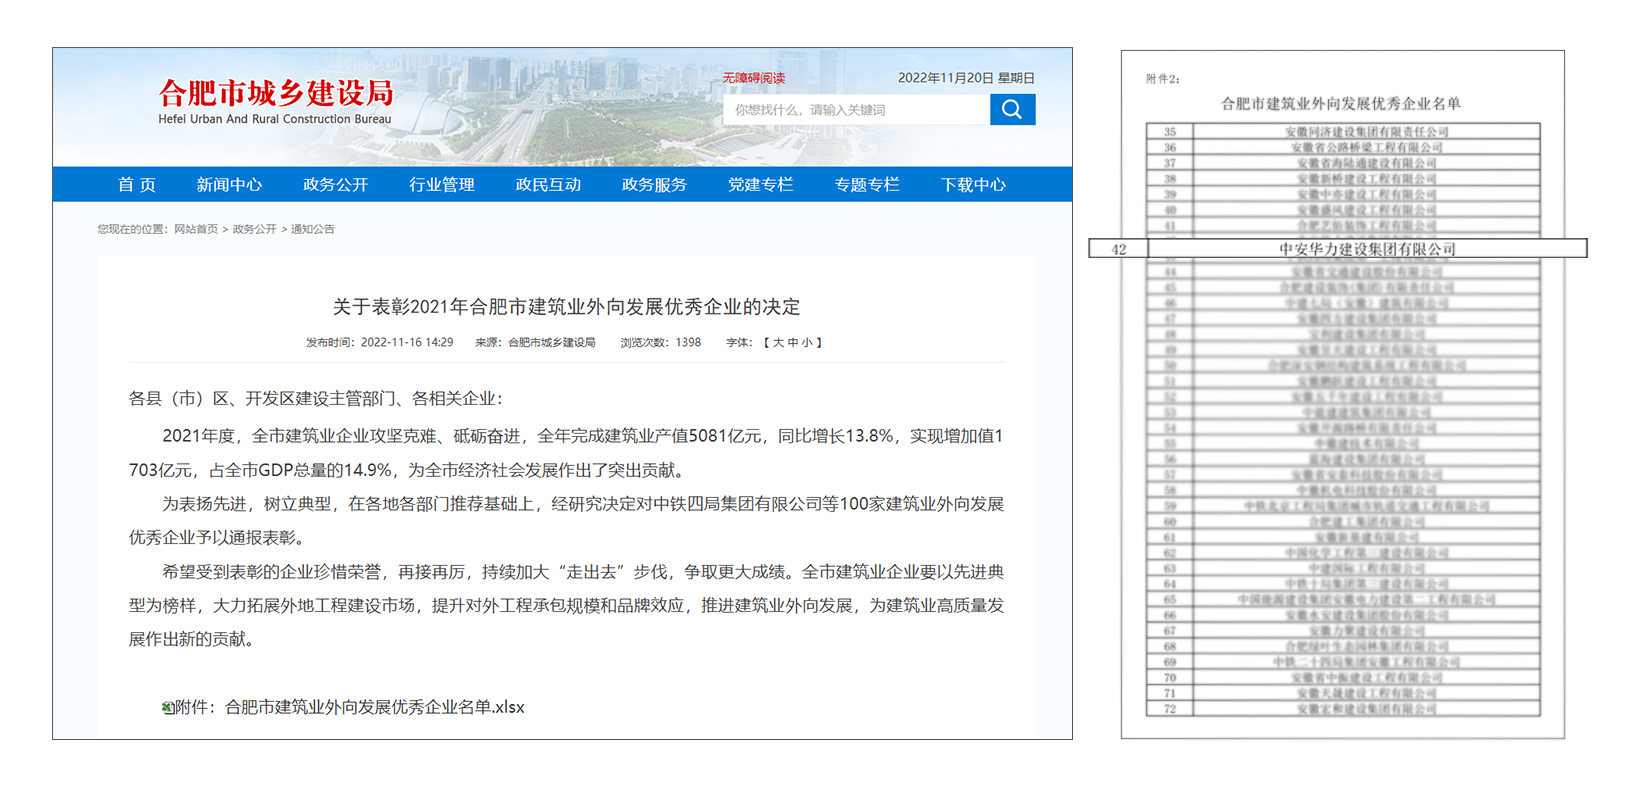Viewport: 1649px width, 785px height.
Task: Open 政务服务 from the navigation bar
Action: point(654,185)
